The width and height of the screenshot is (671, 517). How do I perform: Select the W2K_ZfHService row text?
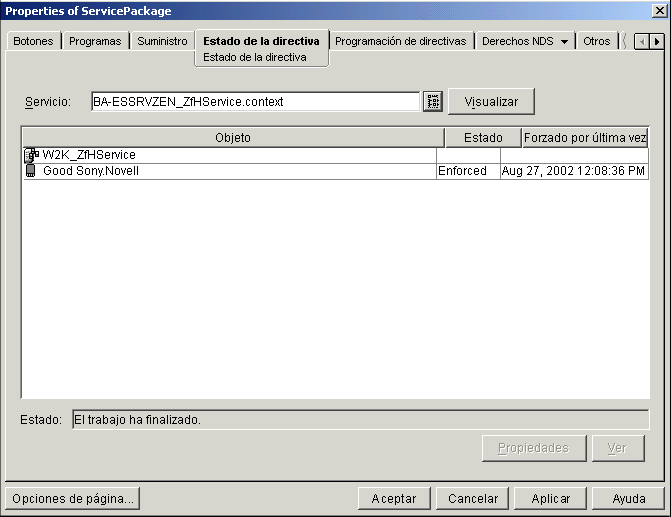point(89,155)
